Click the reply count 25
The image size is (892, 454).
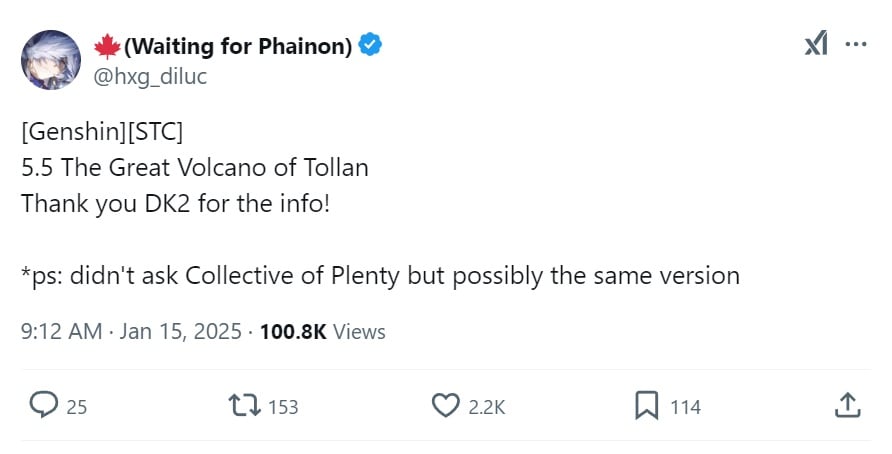tap(77, 407)
